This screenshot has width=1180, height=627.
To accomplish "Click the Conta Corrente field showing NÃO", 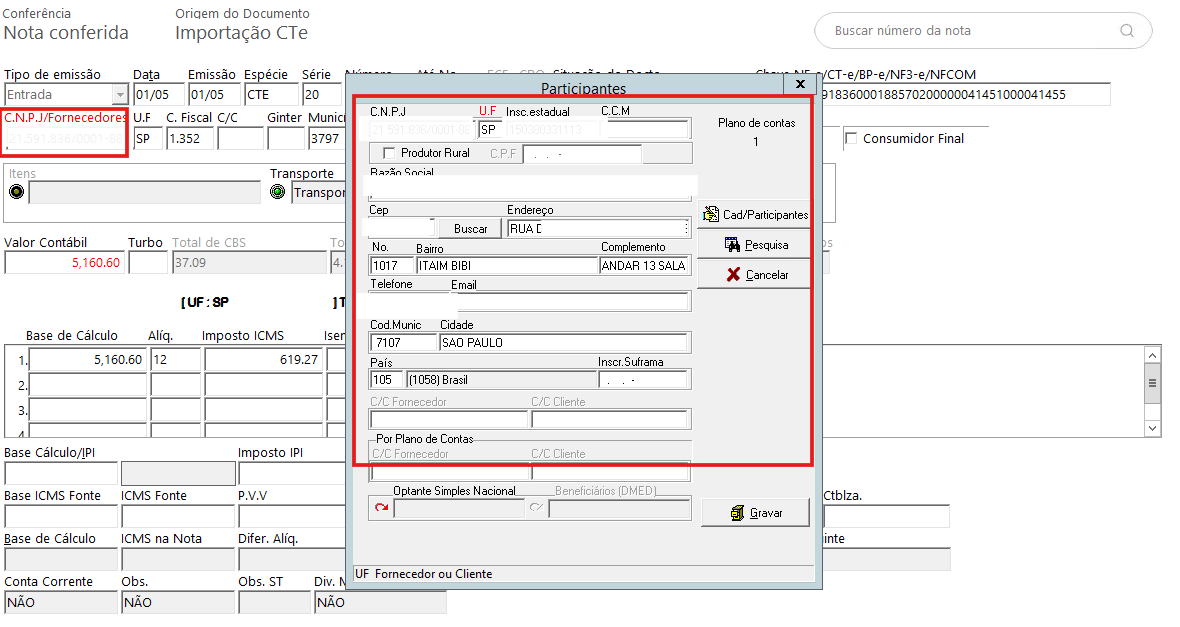I will click(61, 602).
